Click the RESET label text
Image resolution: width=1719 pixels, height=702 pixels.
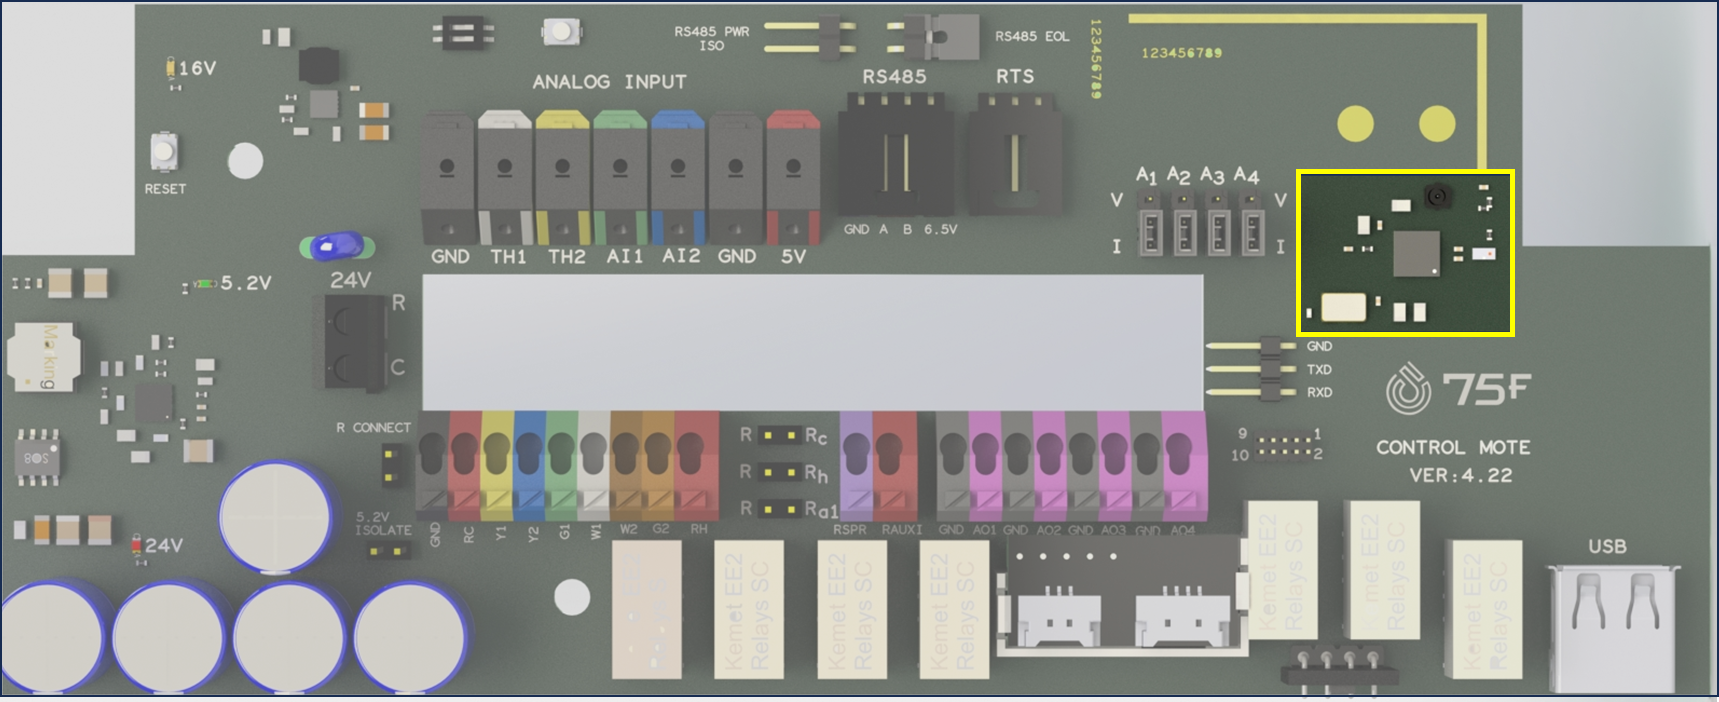point(165,189)
